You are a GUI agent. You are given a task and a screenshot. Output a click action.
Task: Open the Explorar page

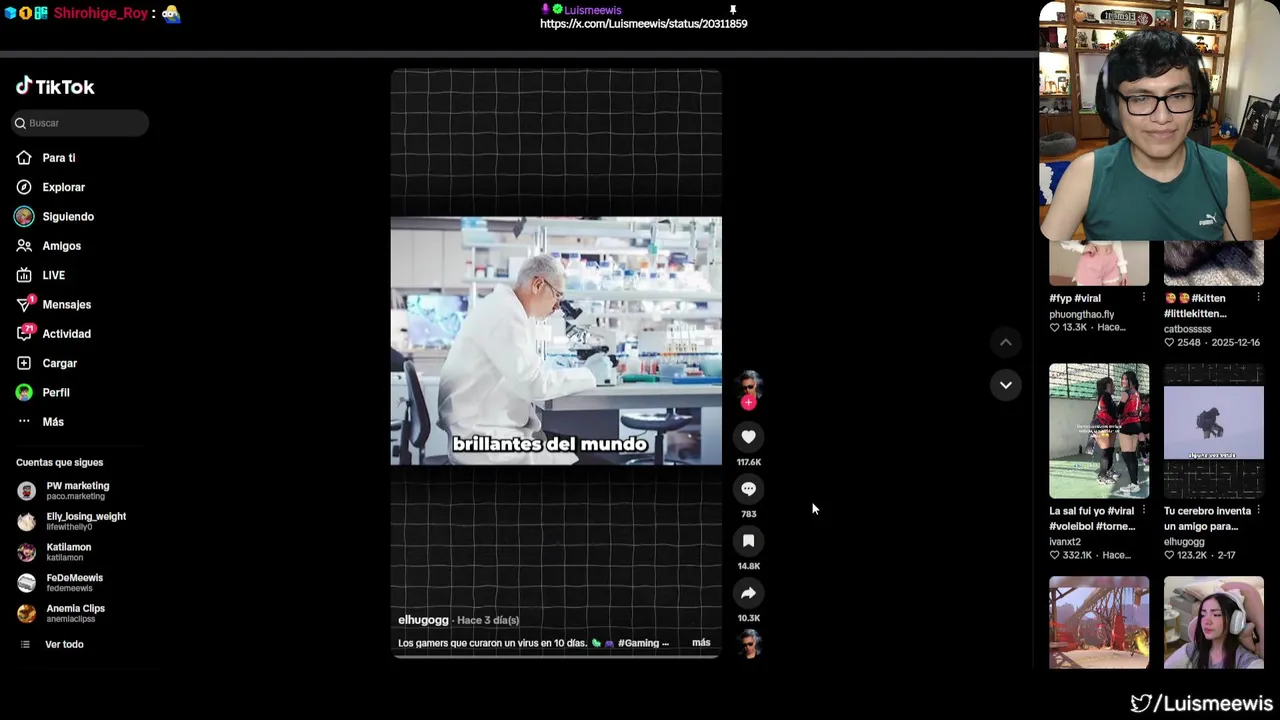click(x=64, y=187)
